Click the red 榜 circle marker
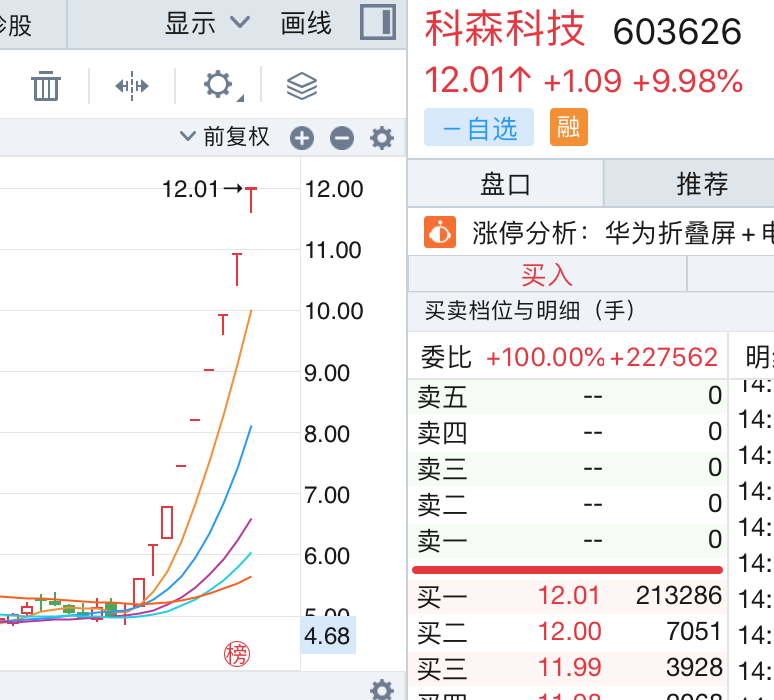 [237, 655]
